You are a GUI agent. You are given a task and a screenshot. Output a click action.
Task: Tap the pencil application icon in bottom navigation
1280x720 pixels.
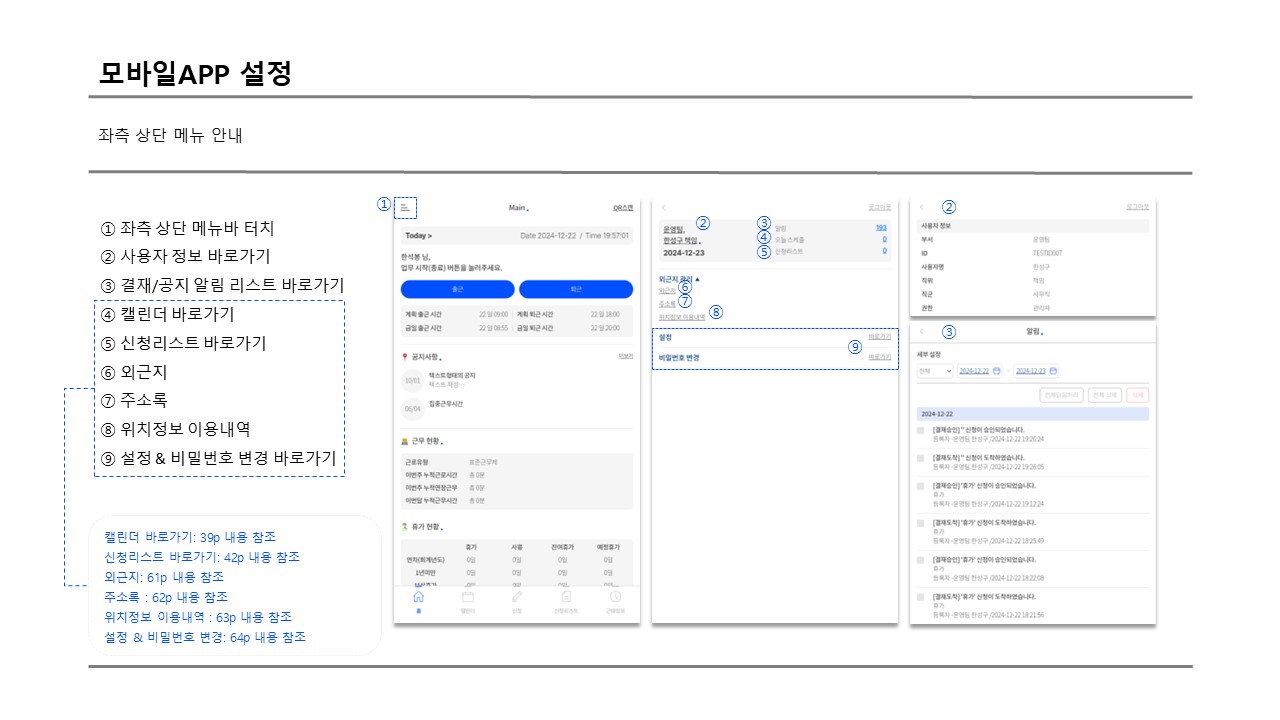pyautogui.click(x=517, y=598)
